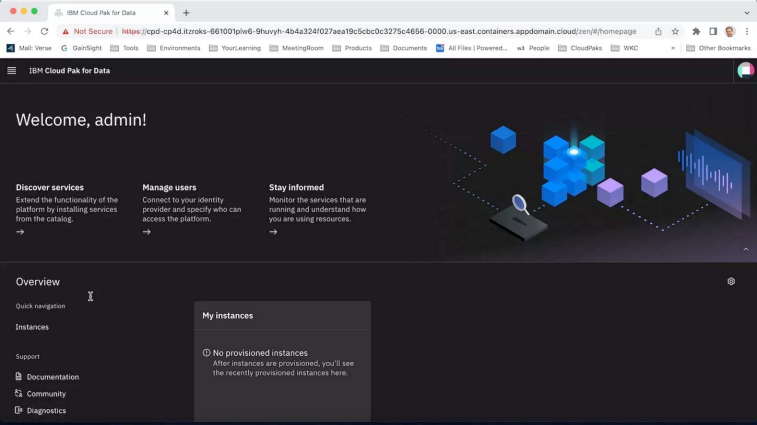Click the Manage users heading

click(169, 187)
